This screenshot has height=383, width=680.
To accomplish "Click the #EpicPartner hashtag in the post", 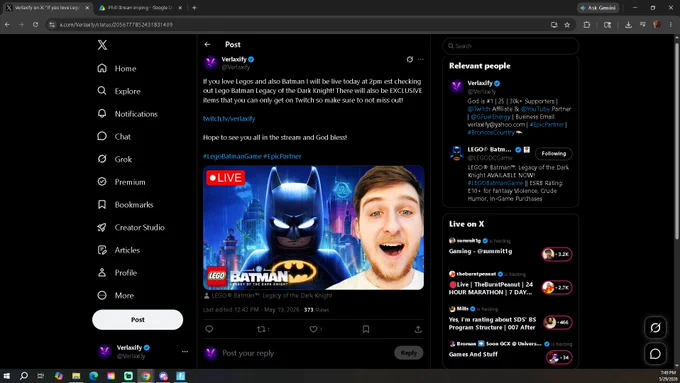I will 282,156.
